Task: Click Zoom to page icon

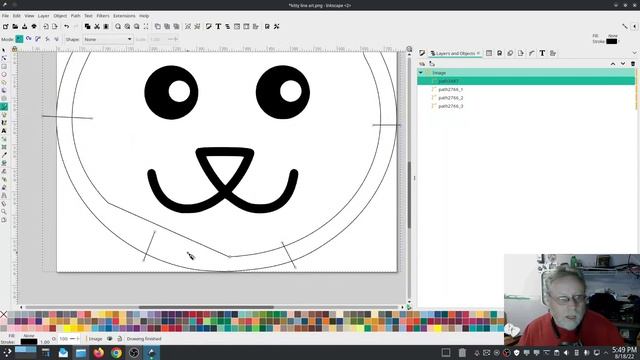Action: pos(137,27)
